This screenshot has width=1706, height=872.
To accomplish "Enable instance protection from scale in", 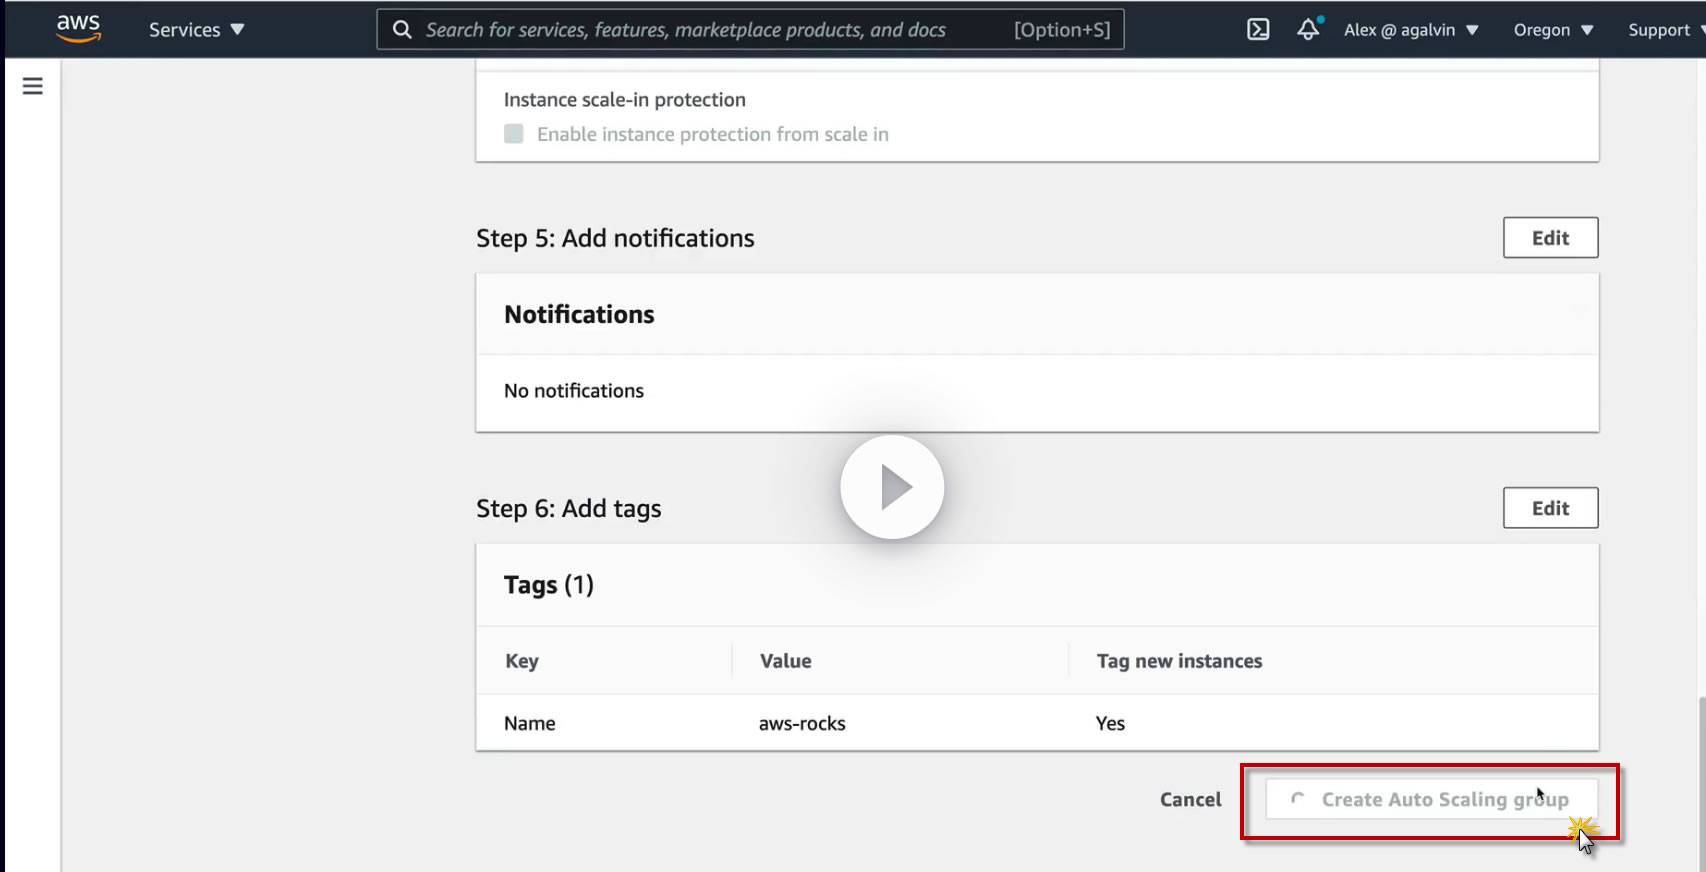I will click(x=514, y=134).
